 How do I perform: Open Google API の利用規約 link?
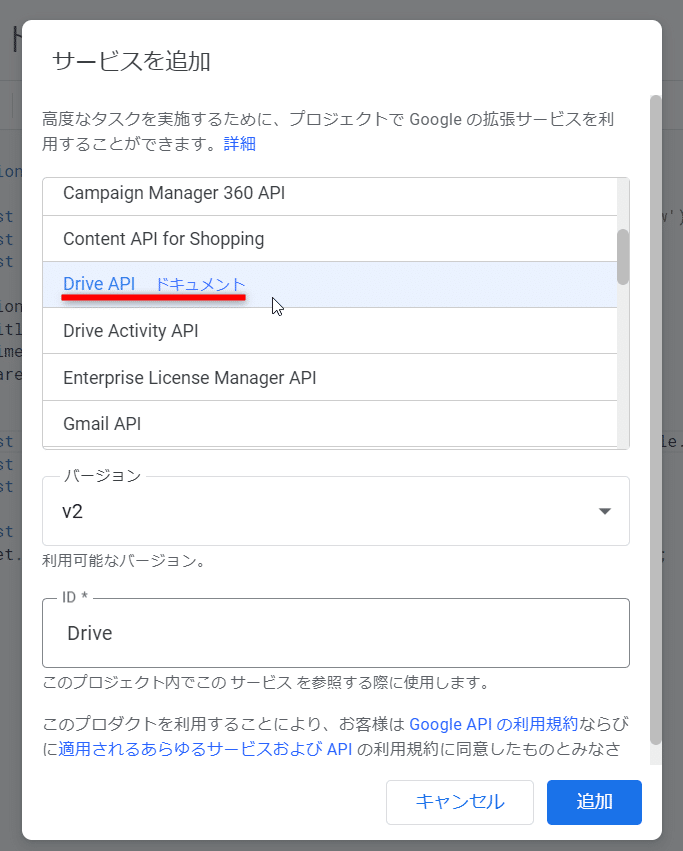494,724
